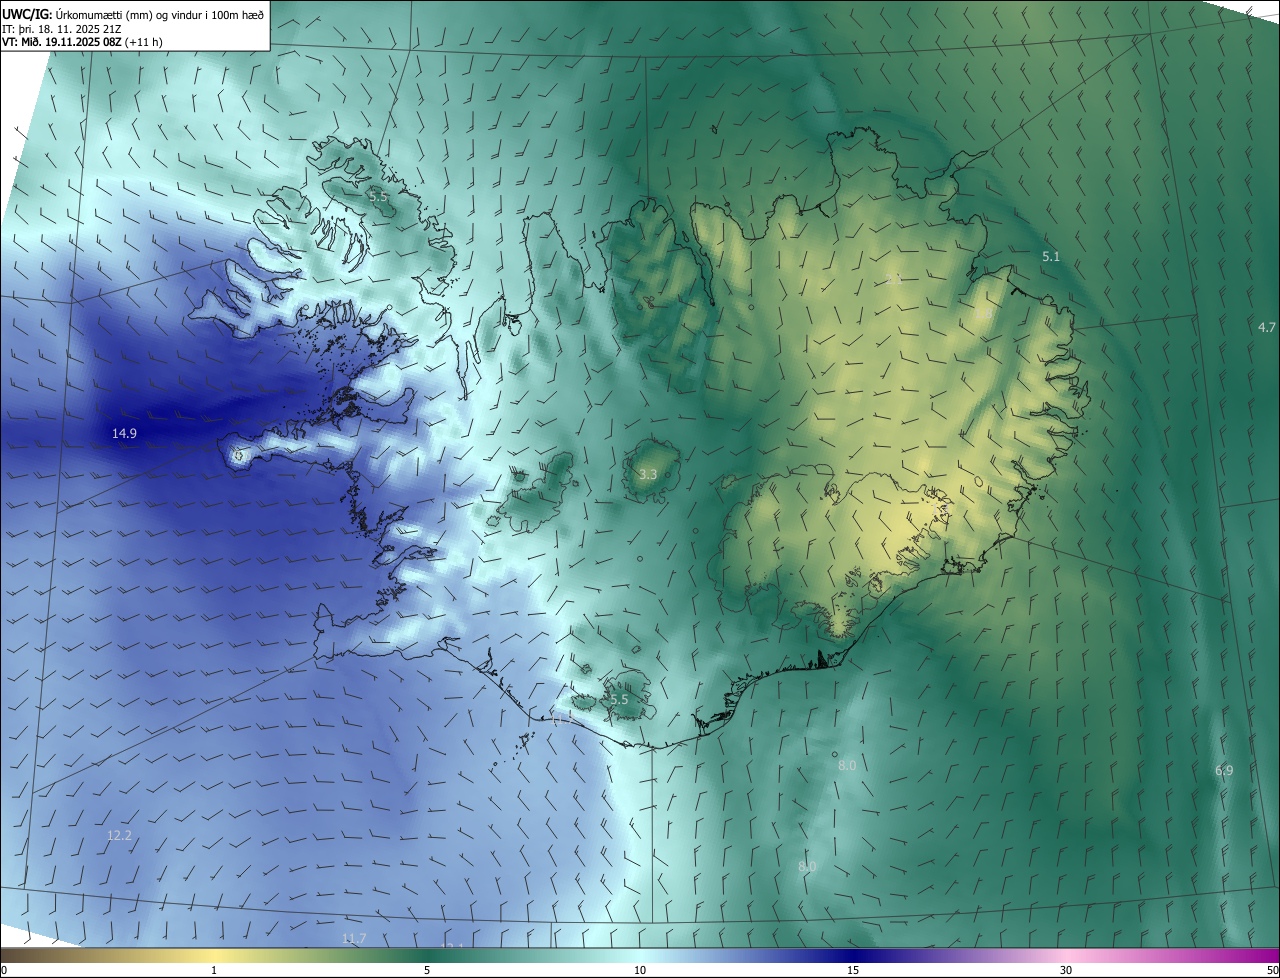Click the colorbar tick label 30

click(1066, 971)
